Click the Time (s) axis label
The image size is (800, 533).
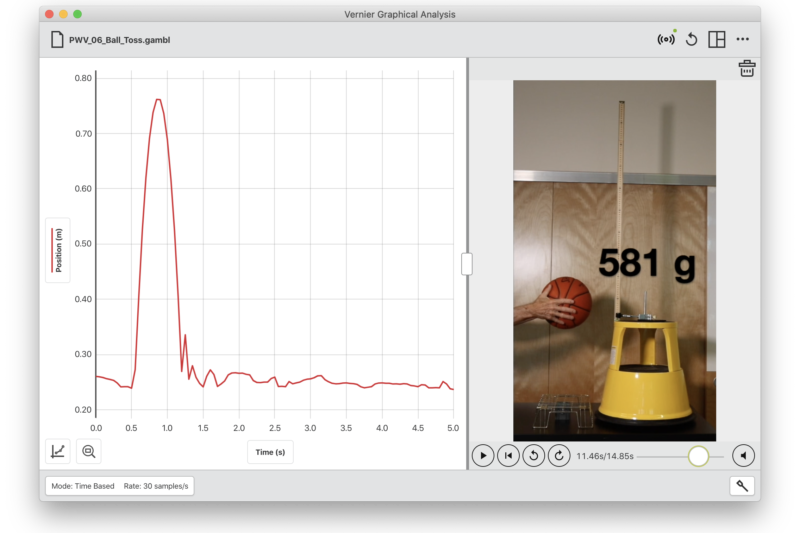point(270,452)
